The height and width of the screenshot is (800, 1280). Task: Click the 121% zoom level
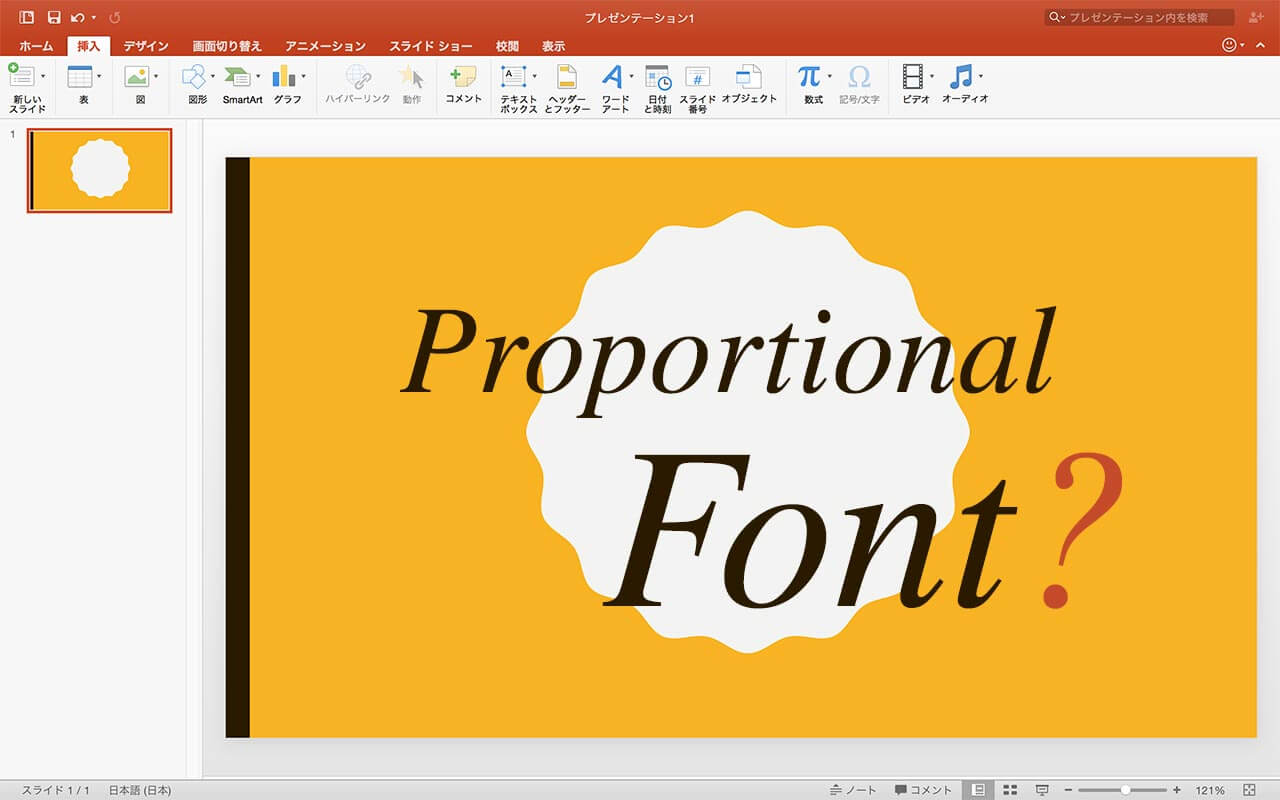1210,790
